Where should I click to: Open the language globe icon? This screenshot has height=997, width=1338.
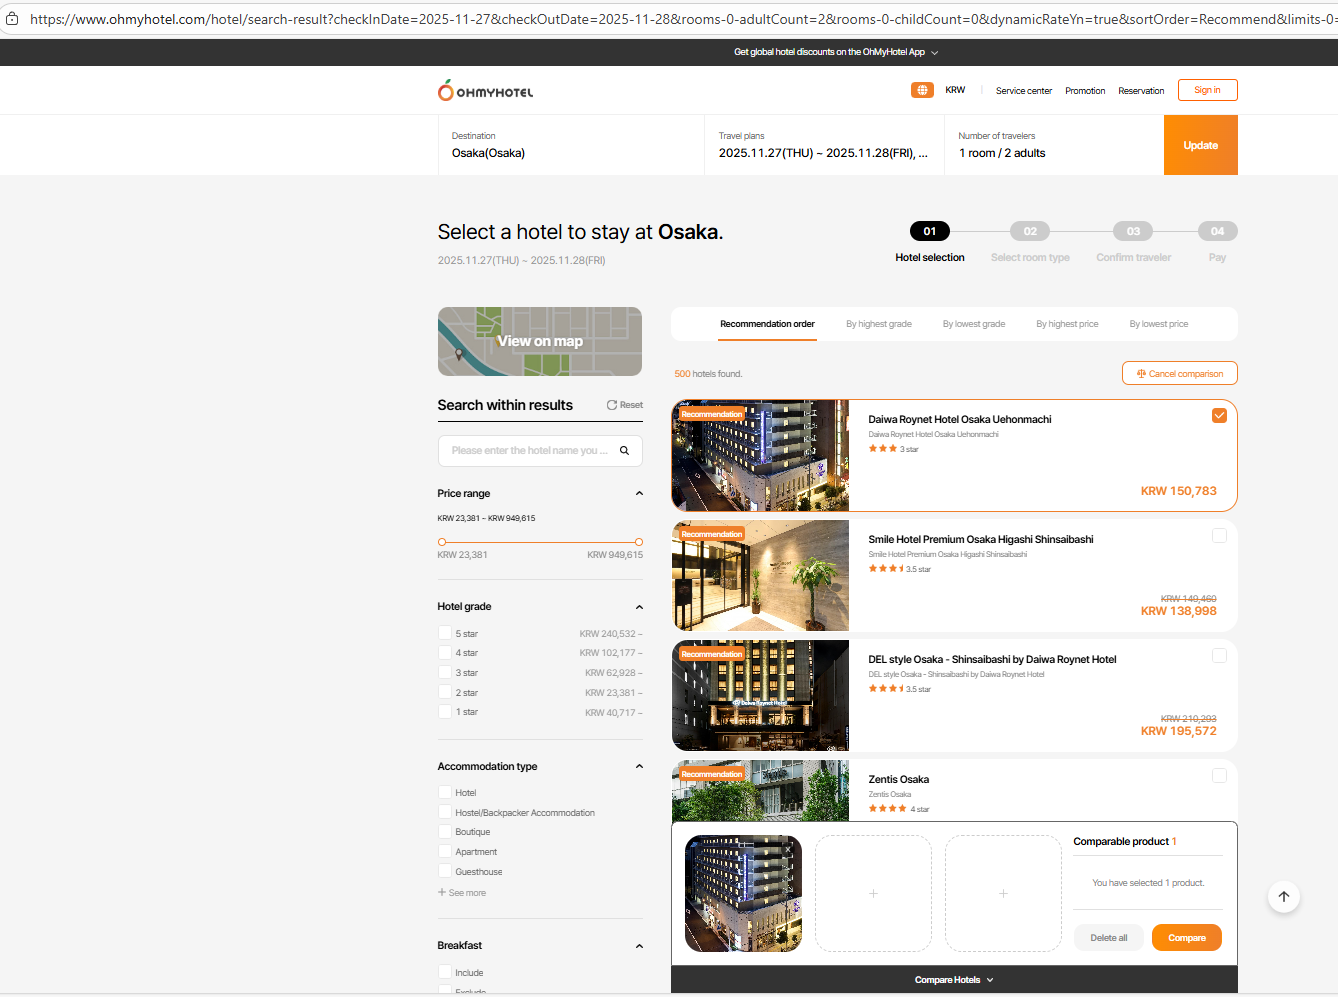922,90
